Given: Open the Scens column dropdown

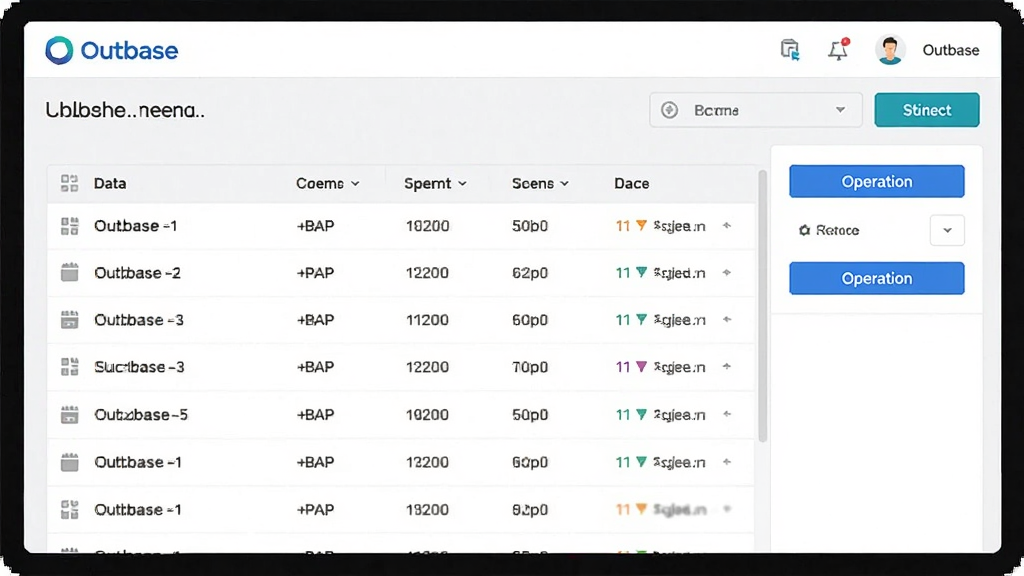Looking at the screenshot, I should pos(540,184).
